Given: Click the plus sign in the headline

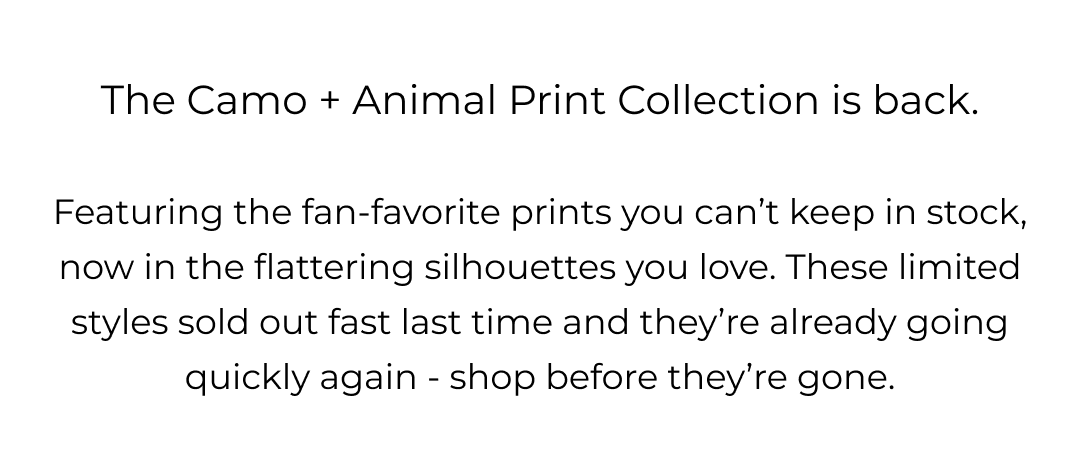Looking at the screenshot, I should pos(331,101).
